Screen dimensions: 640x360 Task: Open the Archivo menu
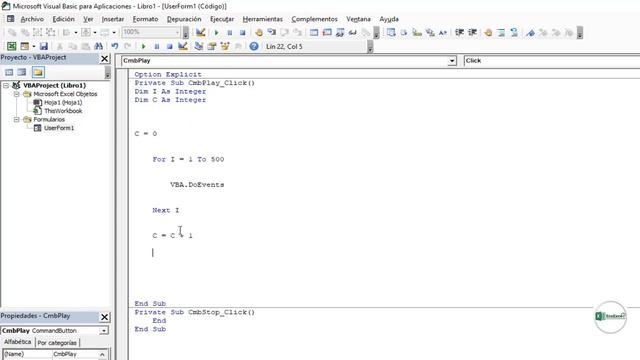pyautogui.click(x=32, y=19)
